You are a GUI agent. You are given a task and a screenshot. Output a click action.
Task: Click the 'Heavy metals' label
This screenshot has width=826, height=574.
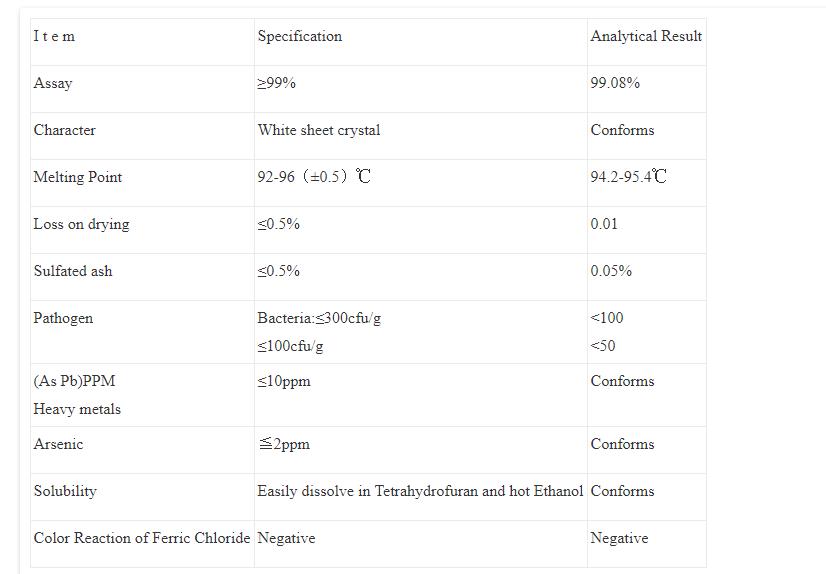[x=77, y=410]
